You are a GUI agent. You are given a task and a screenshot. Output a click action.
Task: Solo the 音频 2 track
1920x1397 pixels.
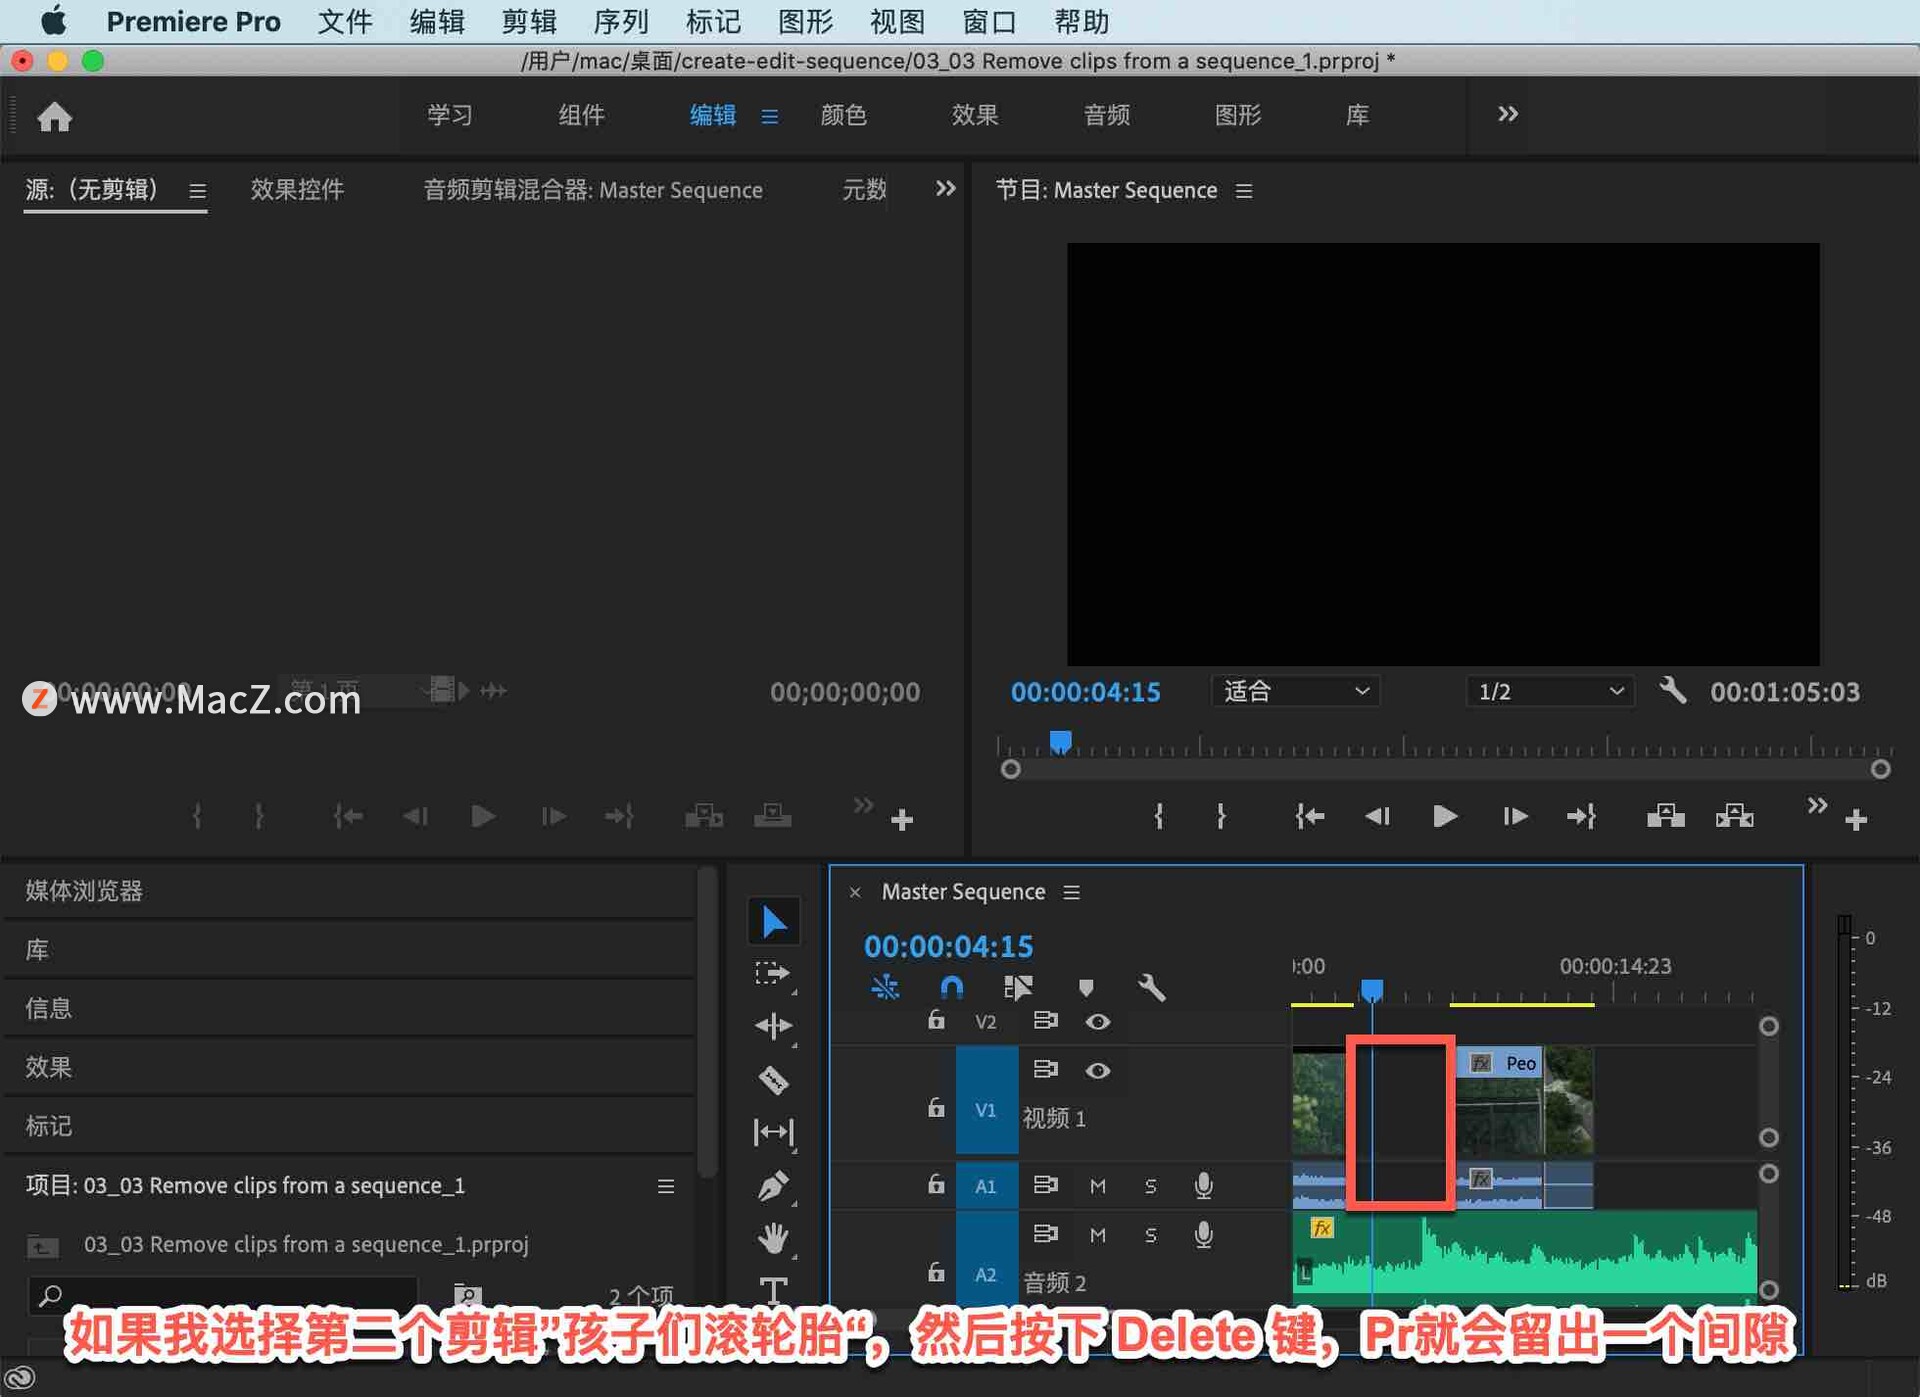click(1151, 1234)
